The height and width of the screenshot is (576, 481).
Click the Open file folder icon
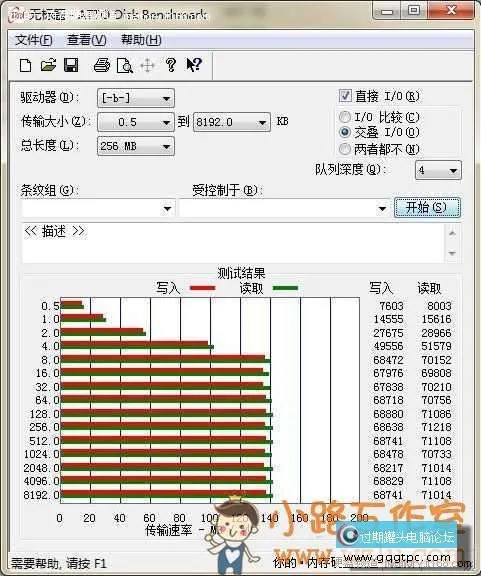(x=48, y=65)
